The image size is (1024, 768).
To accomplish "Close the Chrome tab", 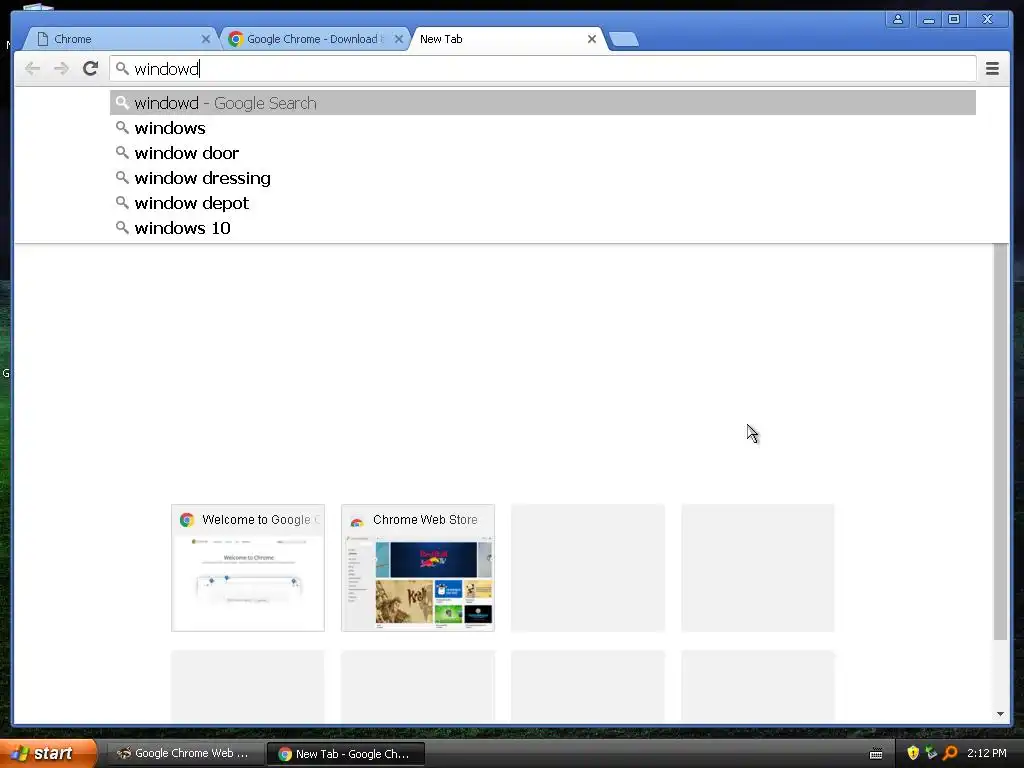I will tap(206, 39).
